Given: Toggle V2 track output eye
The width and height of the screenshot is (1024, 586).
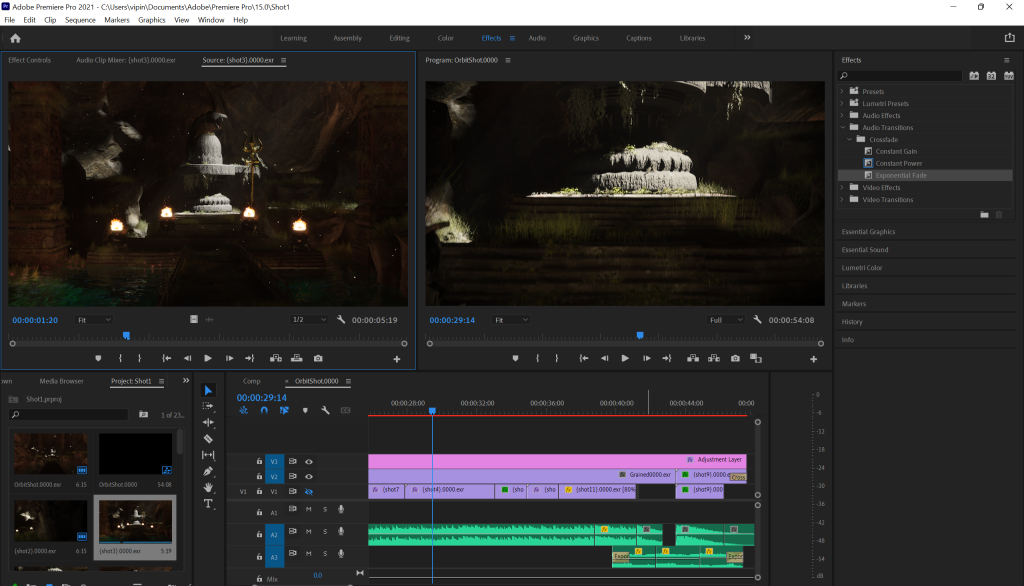Looking at the screenshot, I should (x=309, y=477).
